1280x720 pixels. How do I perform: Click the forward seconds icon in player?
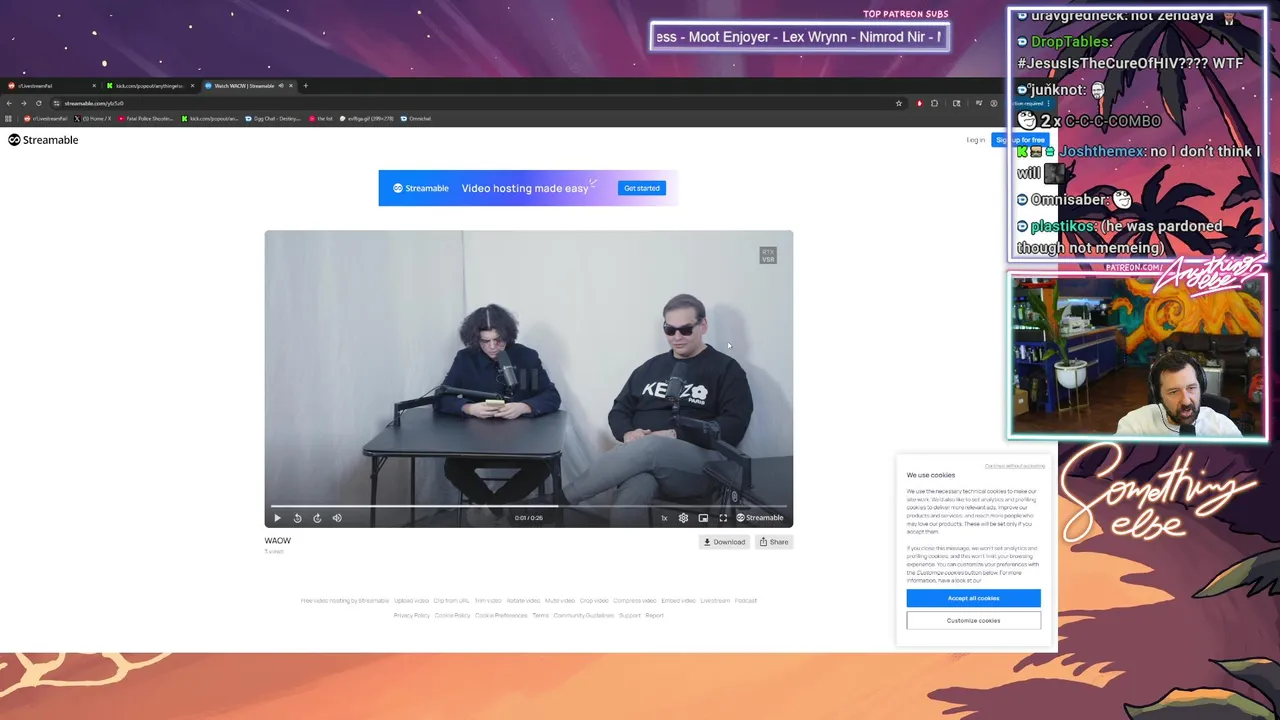pyautogui.click(x=317, y=518)
